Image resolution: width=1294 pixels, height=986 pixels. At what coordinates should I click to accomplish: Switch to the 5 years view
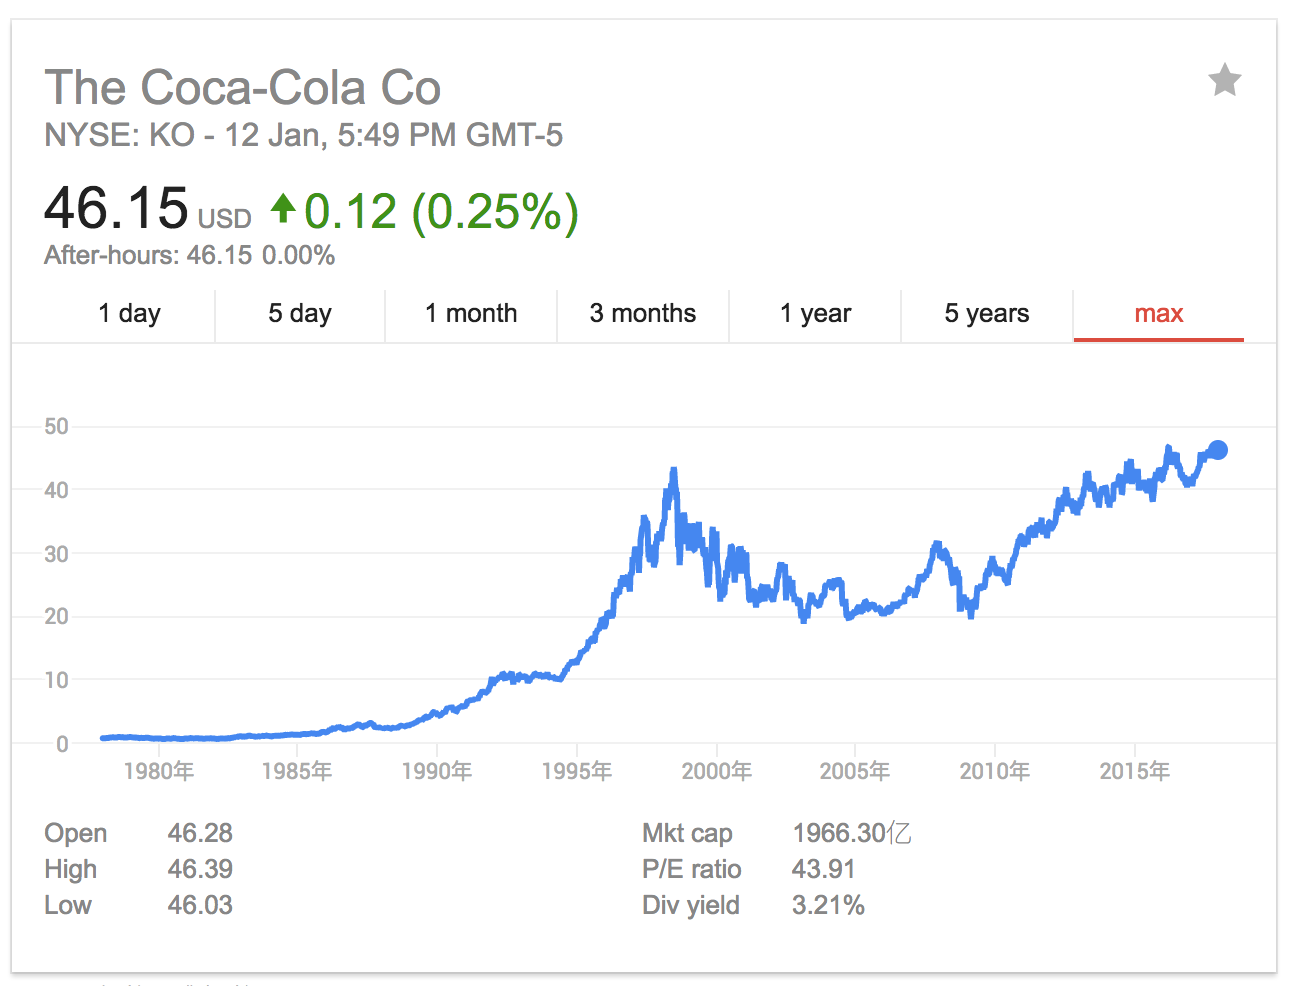[x=987, y=314]
